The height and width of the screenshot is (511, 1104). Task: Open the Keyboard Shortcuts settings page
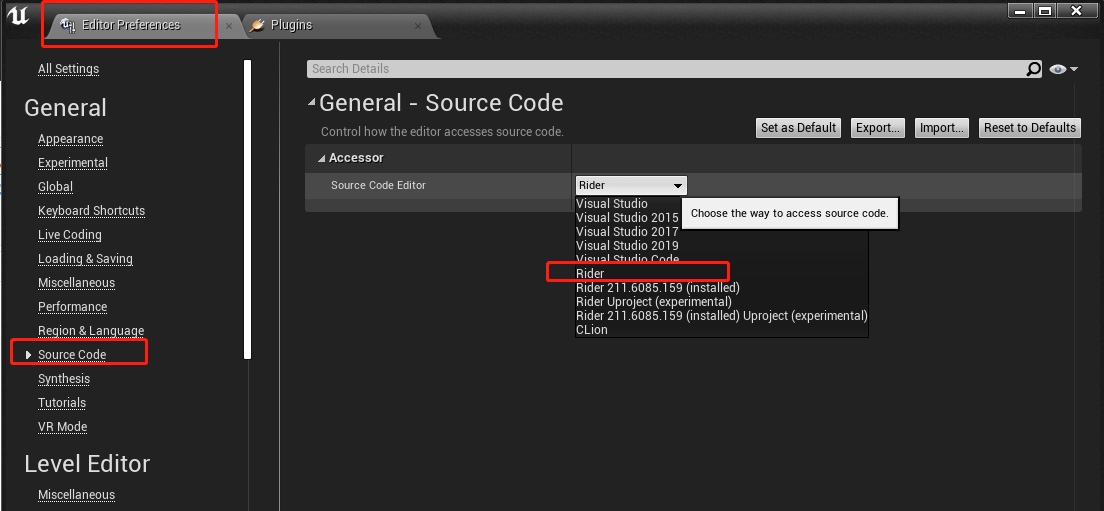pos(92,210)
